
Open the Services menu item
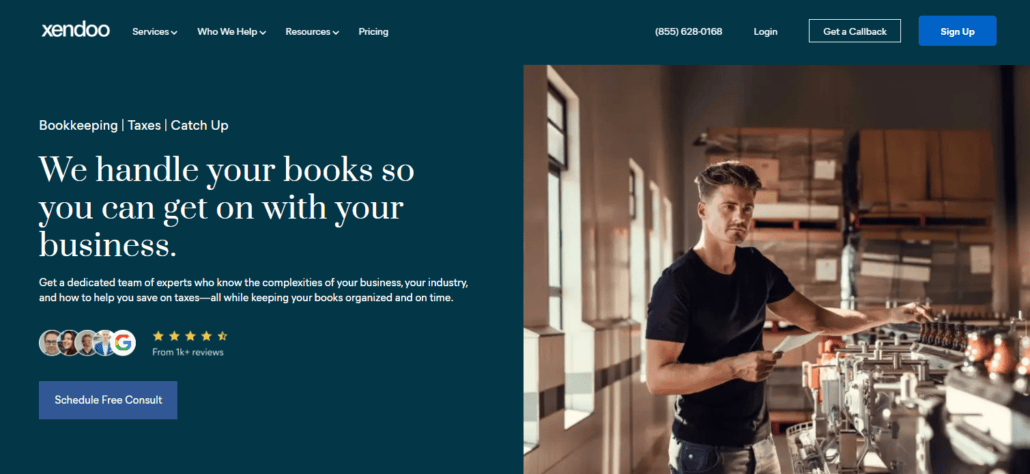(154, 32)
